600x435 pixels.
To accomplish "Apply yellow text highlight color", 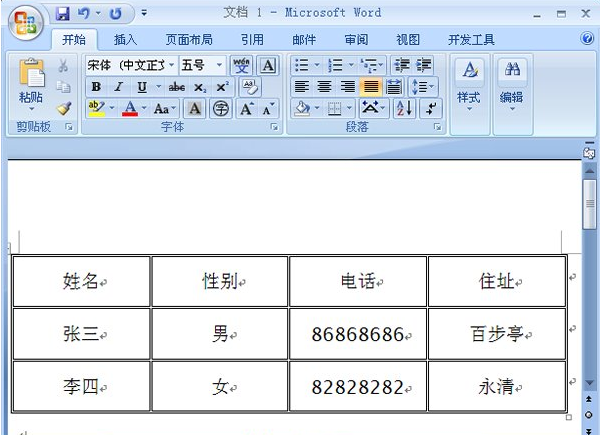I will click(x=96, y=109).
